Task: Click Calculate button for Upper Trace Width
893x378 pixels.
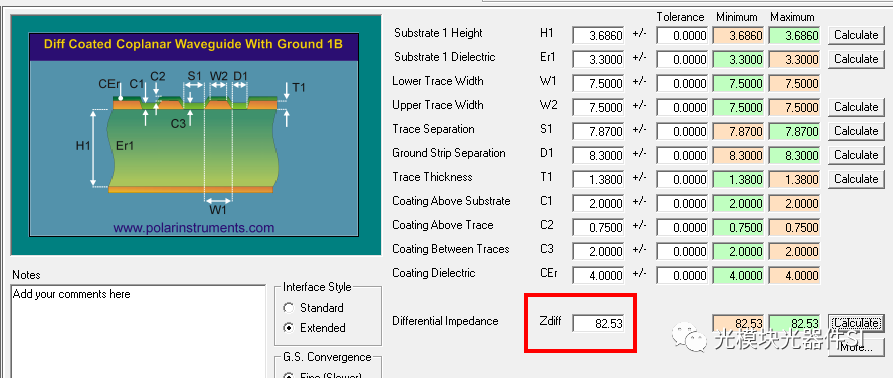Action: [x=856, y=106]
